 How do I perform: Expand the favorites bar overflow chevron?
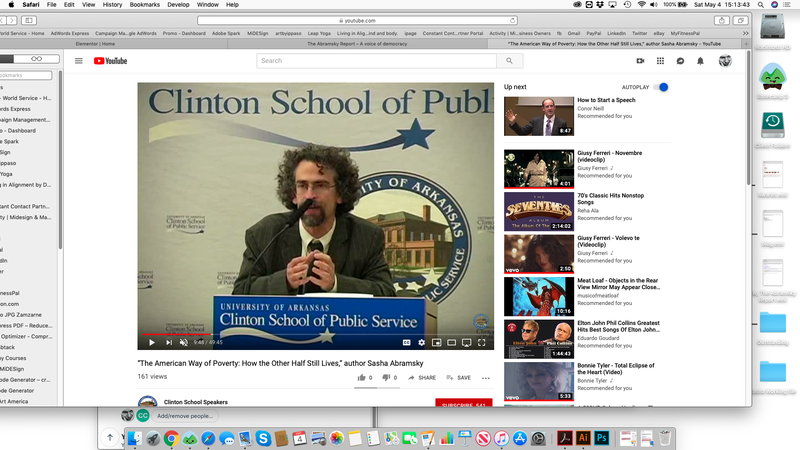(745, 33)
